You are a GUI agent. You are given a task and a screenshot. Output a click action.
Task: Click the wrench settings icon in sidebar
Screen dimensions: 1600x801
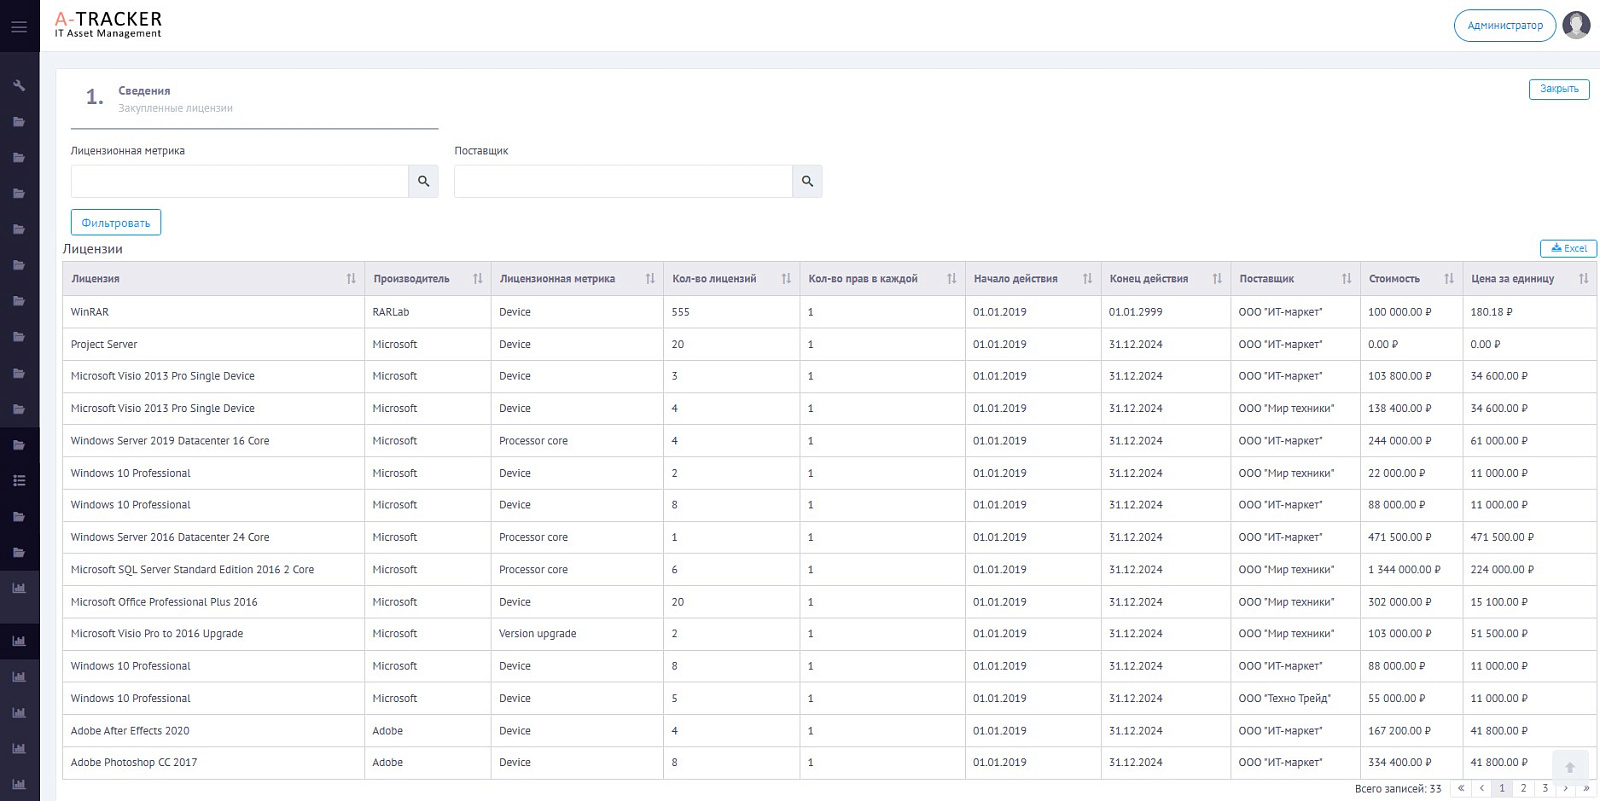point(19,86)
